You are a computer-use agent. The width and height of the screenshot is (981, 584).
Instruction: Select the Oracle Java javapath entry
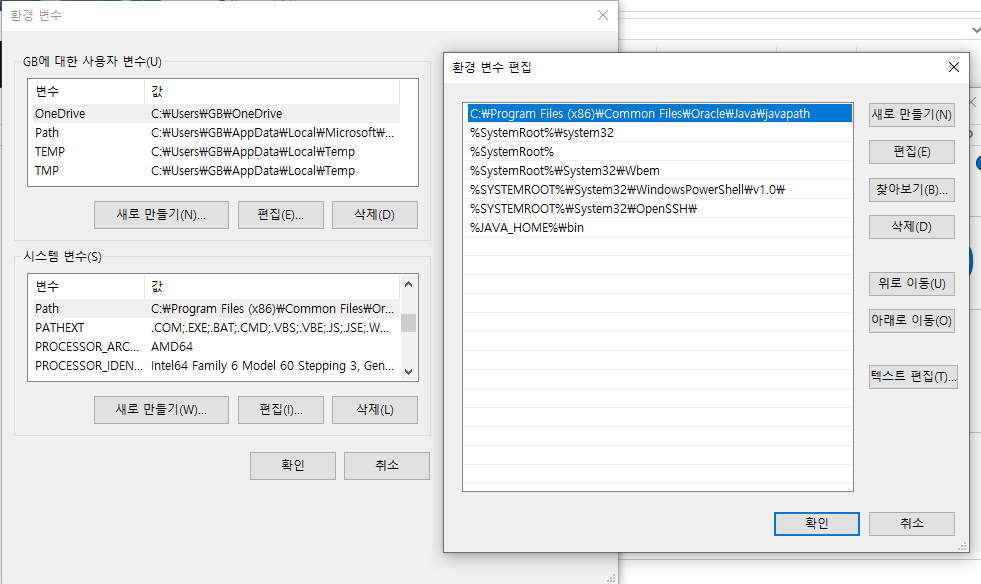point(659,113)
